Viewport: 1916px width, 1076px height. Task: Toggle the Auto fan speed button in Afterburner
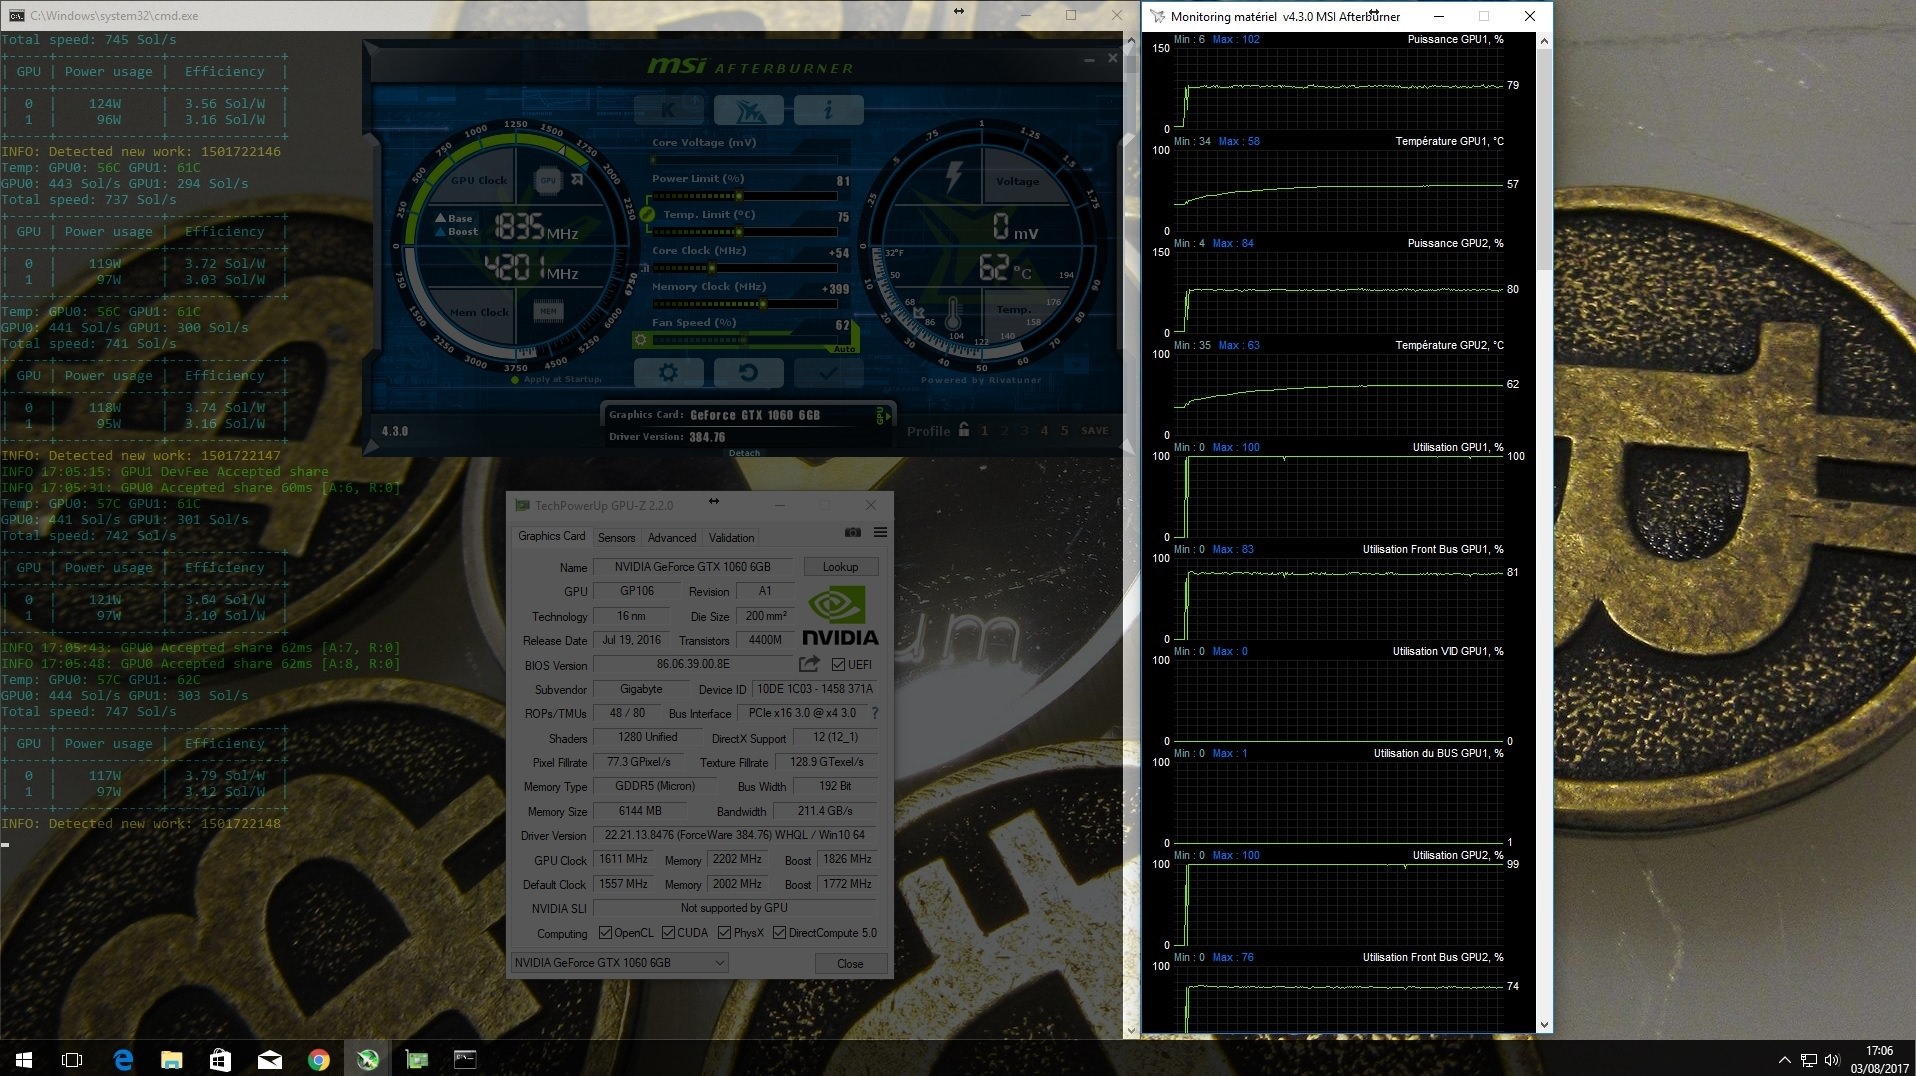click(845, 349)
